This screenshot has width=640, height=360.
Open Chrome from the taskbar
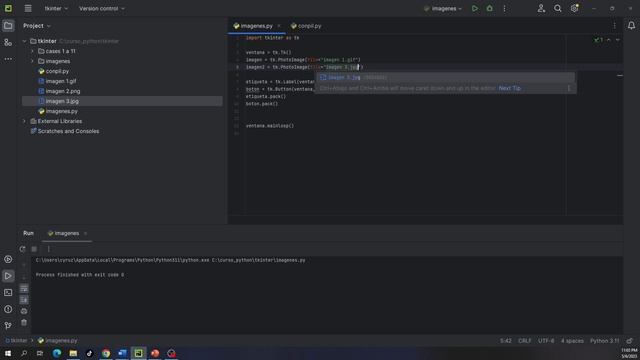coord(106,353)
